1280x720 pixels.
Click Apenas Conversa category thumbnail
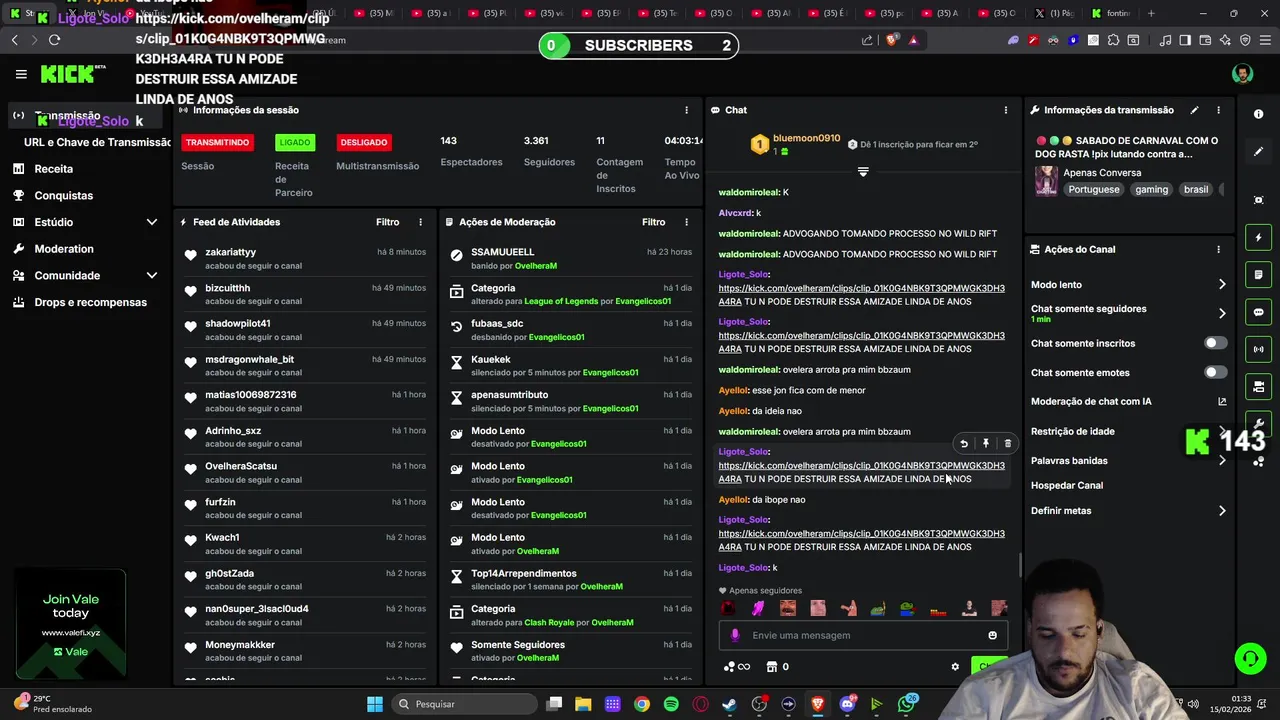click(x=1046, y=181)
